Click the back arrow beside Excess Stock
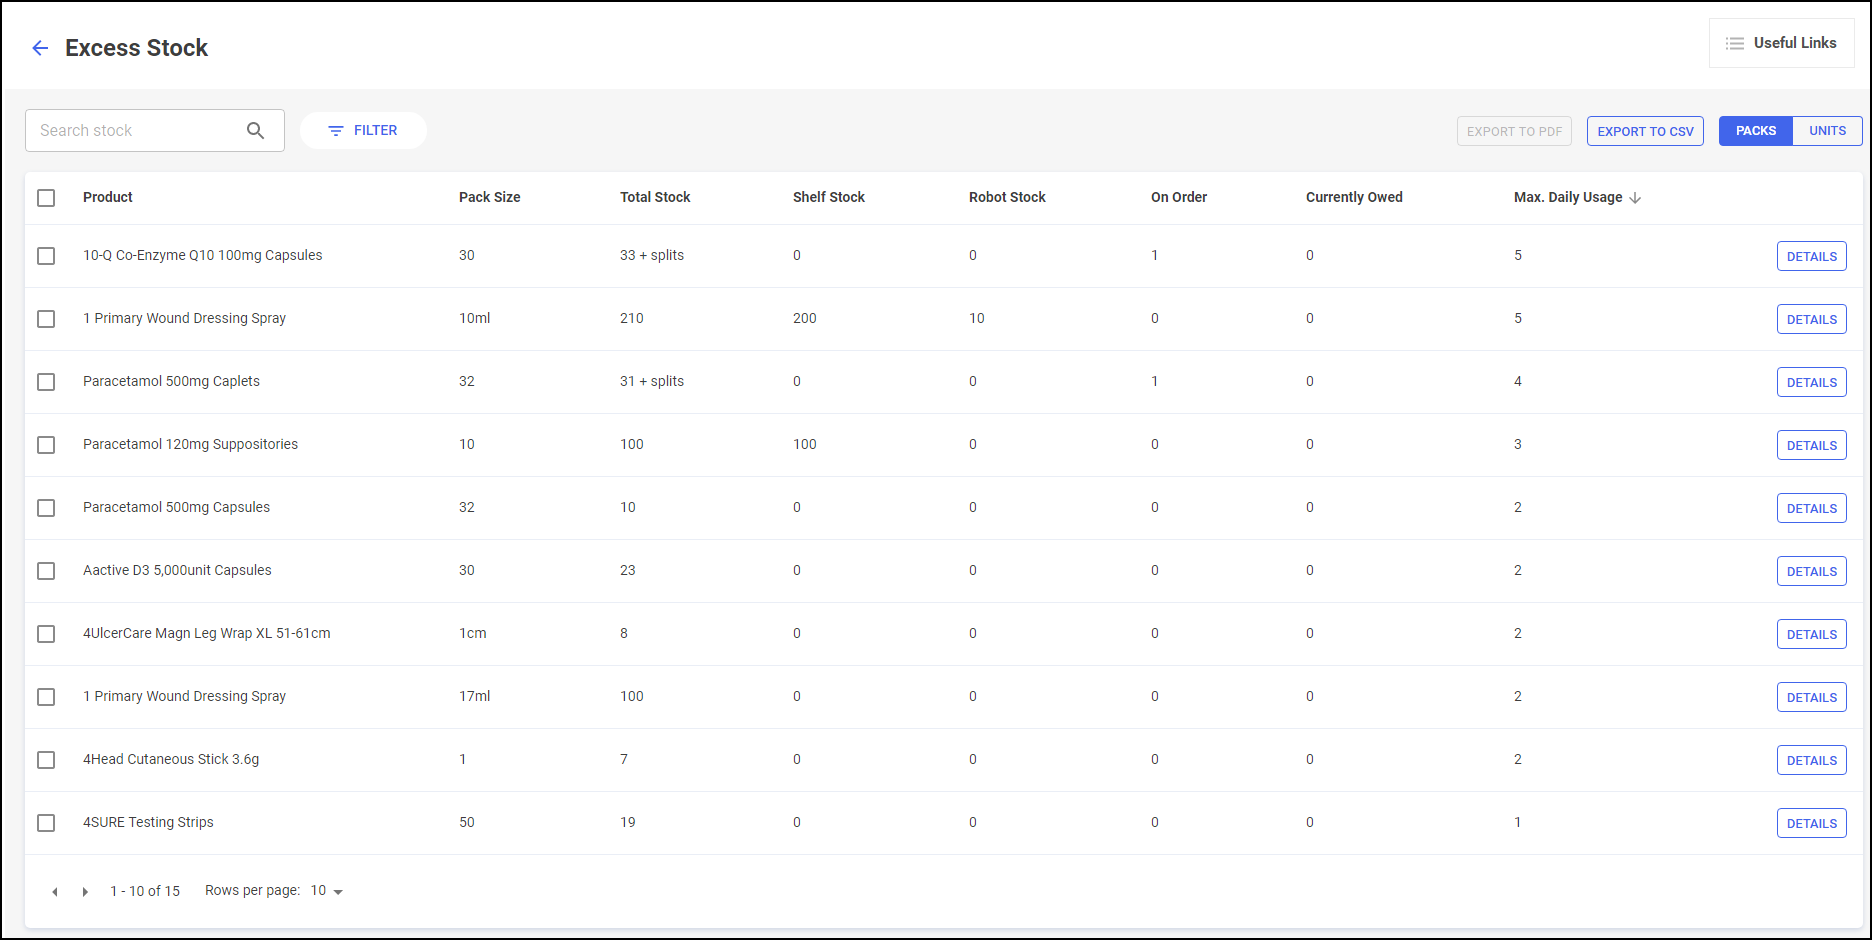 pos(40,48)
